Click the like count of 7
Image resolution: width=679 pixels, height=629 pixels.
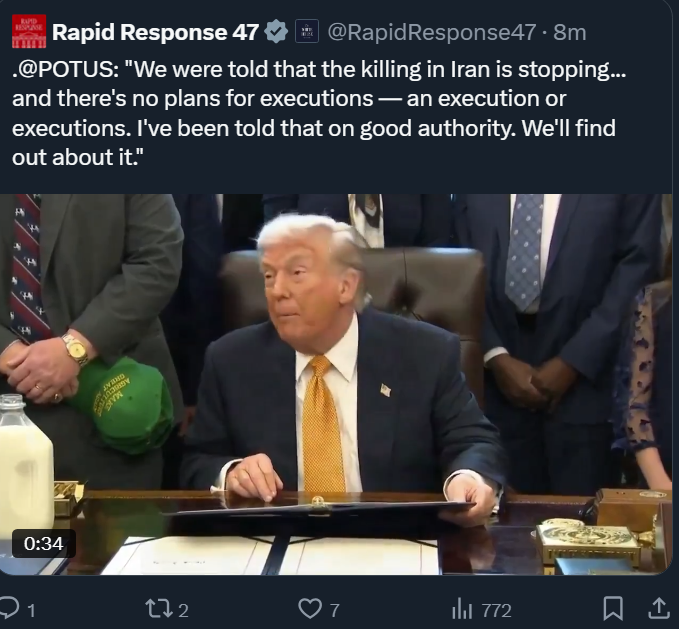[334, 610]
